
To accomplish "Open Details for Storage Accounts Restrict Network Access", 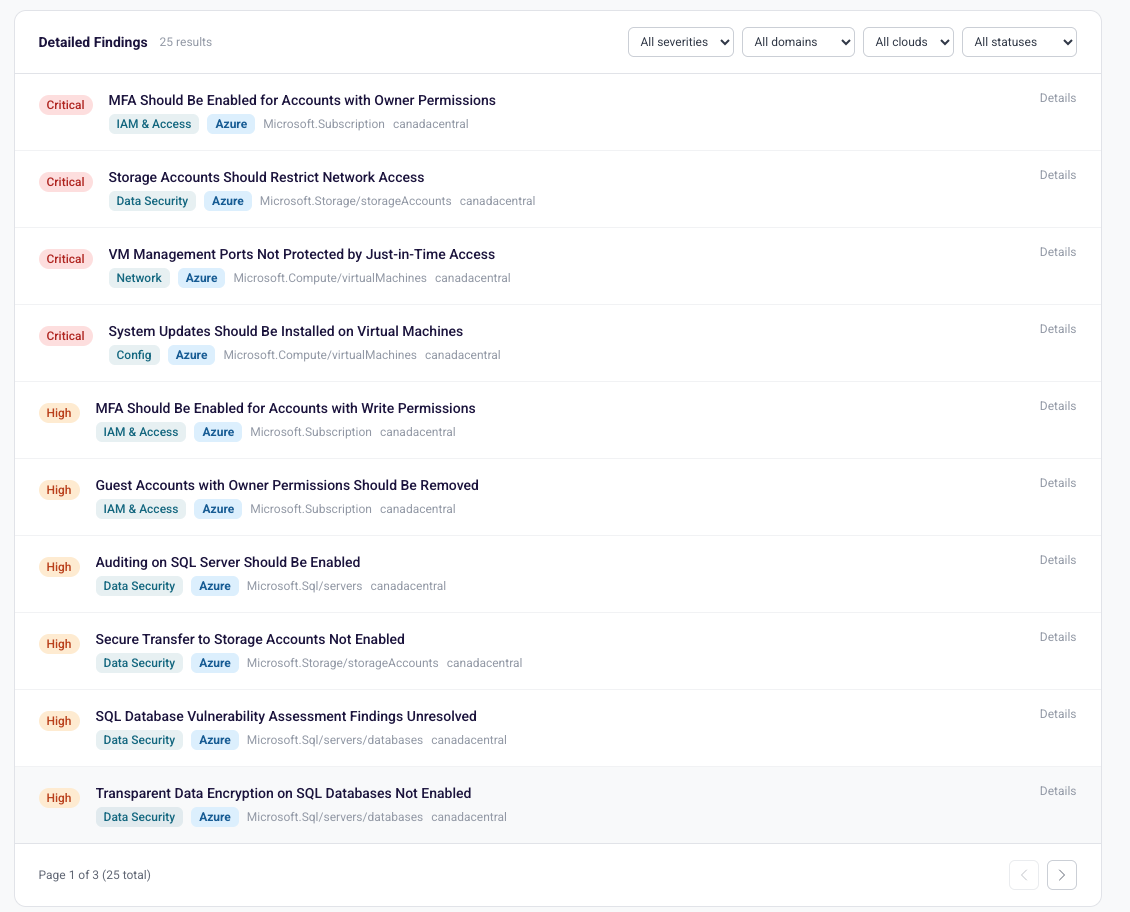I will click(x=1057, y=175).
